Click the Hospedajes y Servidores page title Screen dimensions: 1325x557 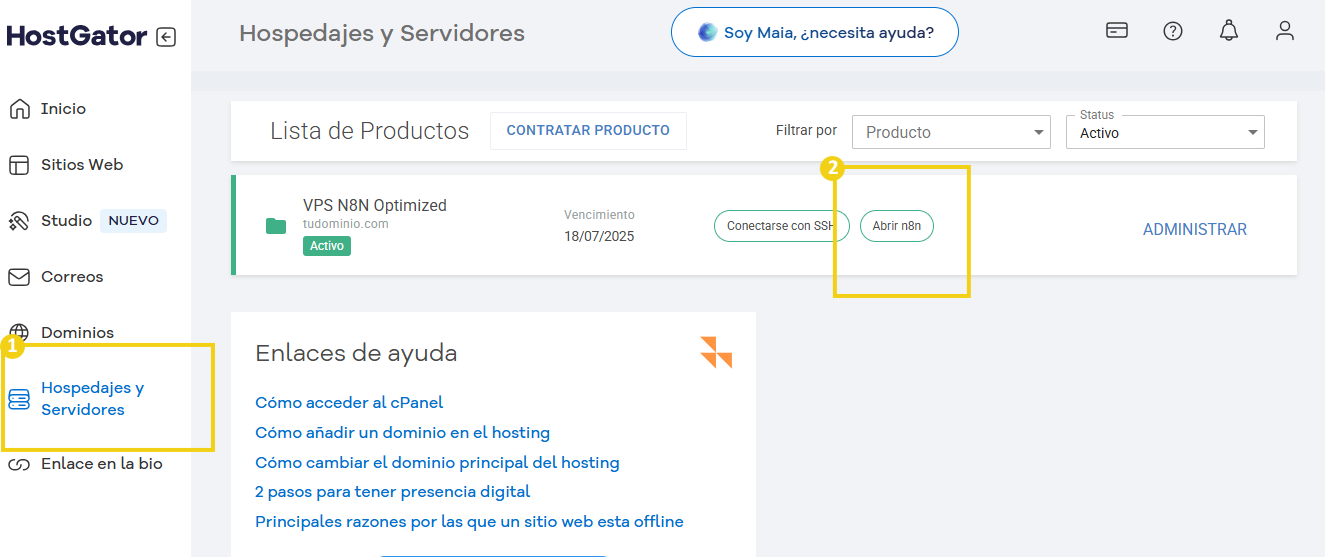click(x=382, y=33)
